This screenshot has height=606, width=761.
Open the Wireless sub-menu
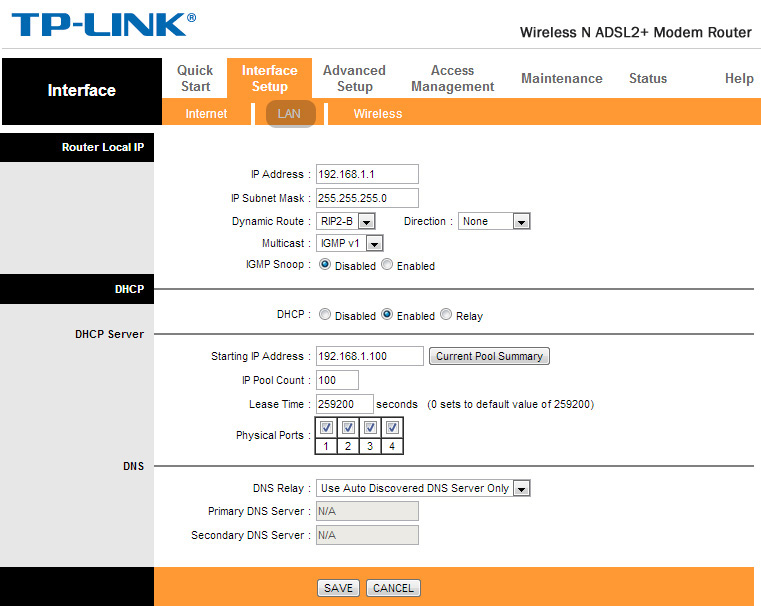(378, 114)
